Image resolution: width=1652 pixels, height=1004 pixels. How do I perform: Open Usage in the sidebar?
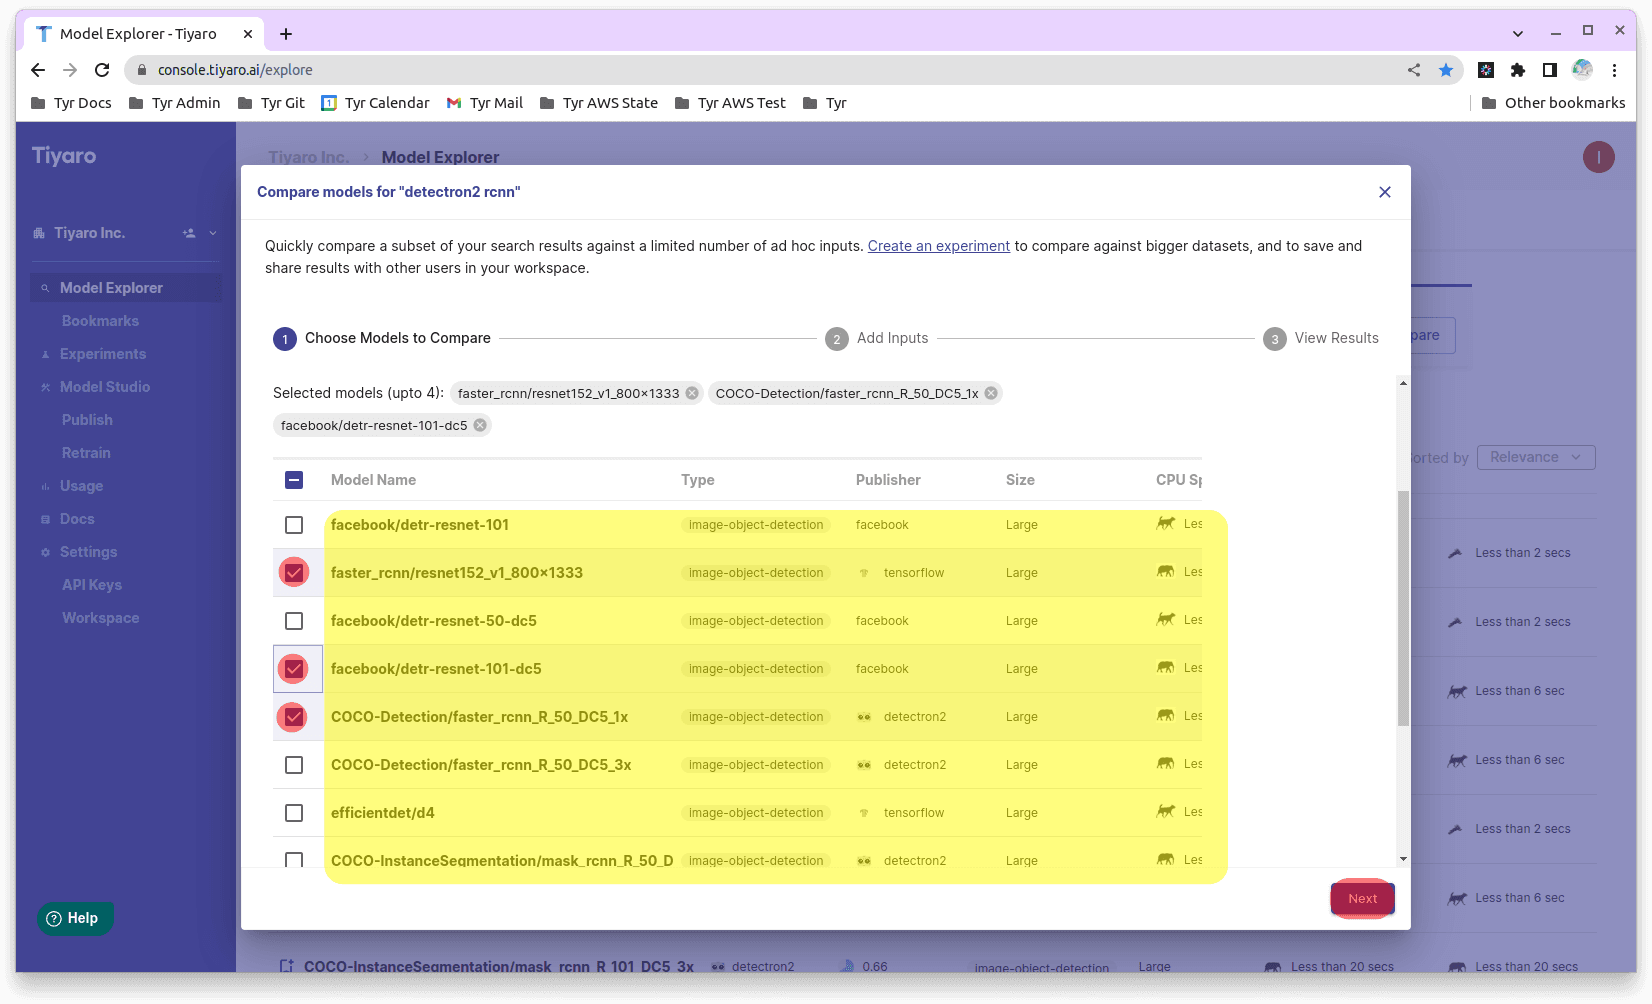click(81, 486)
